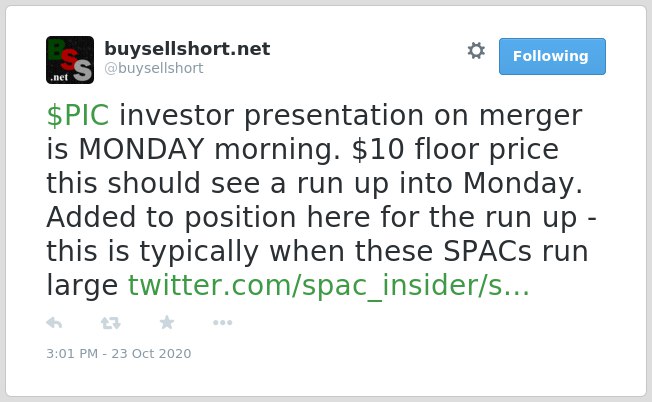
Task: Visit the @buysellshort handle
Action: click(x=154, y=68)
